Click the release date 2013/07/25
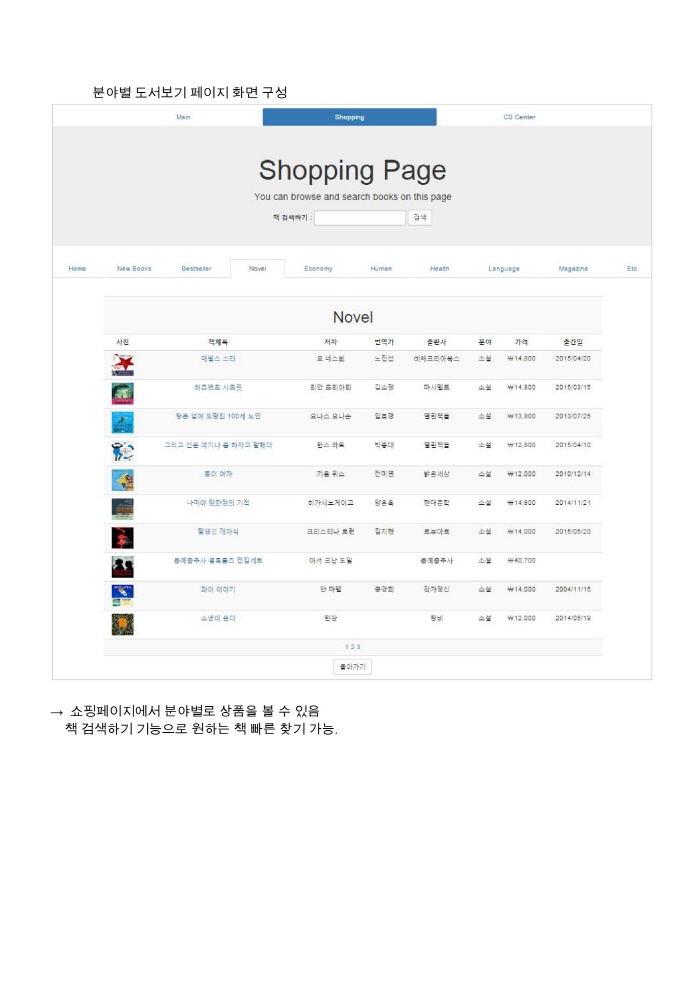The width and height of the screenshot is (700, 989). click(x=573, y=416)
